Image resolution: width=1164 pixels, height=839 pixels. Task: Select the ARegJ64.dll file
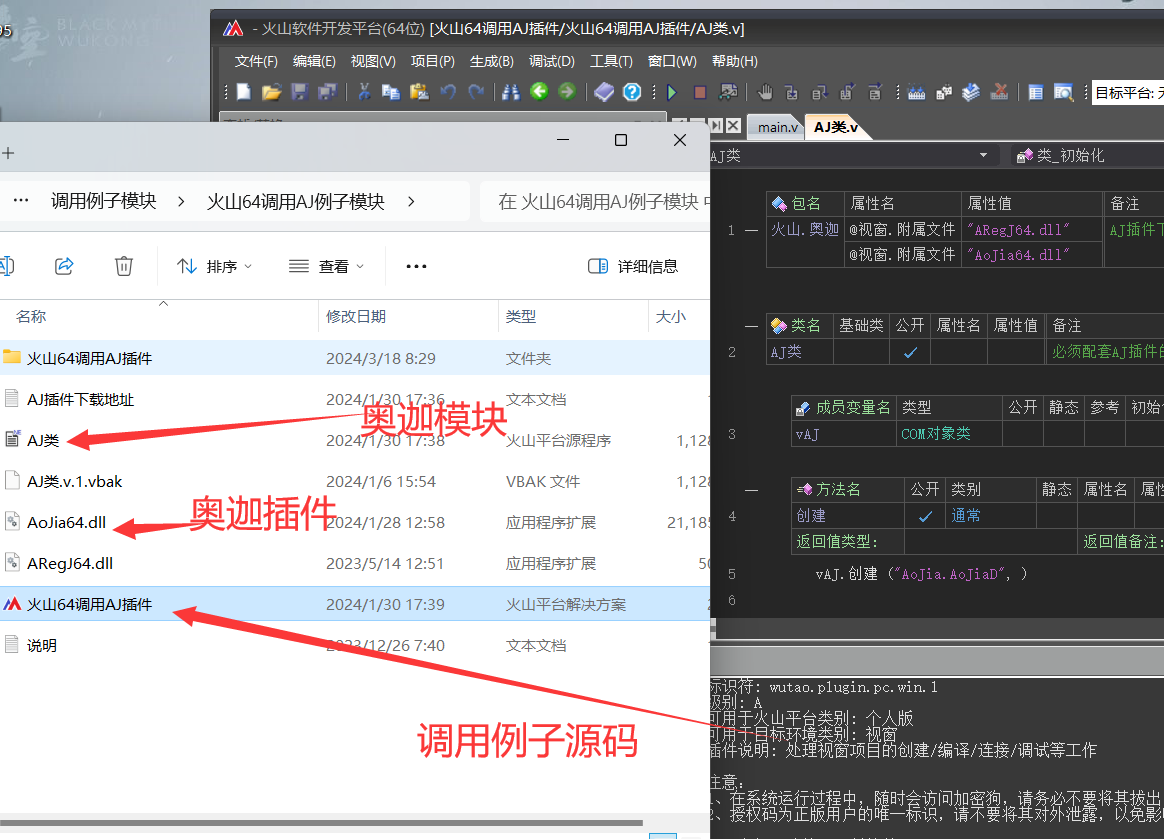pyautogui.click(x=355, y=564)
